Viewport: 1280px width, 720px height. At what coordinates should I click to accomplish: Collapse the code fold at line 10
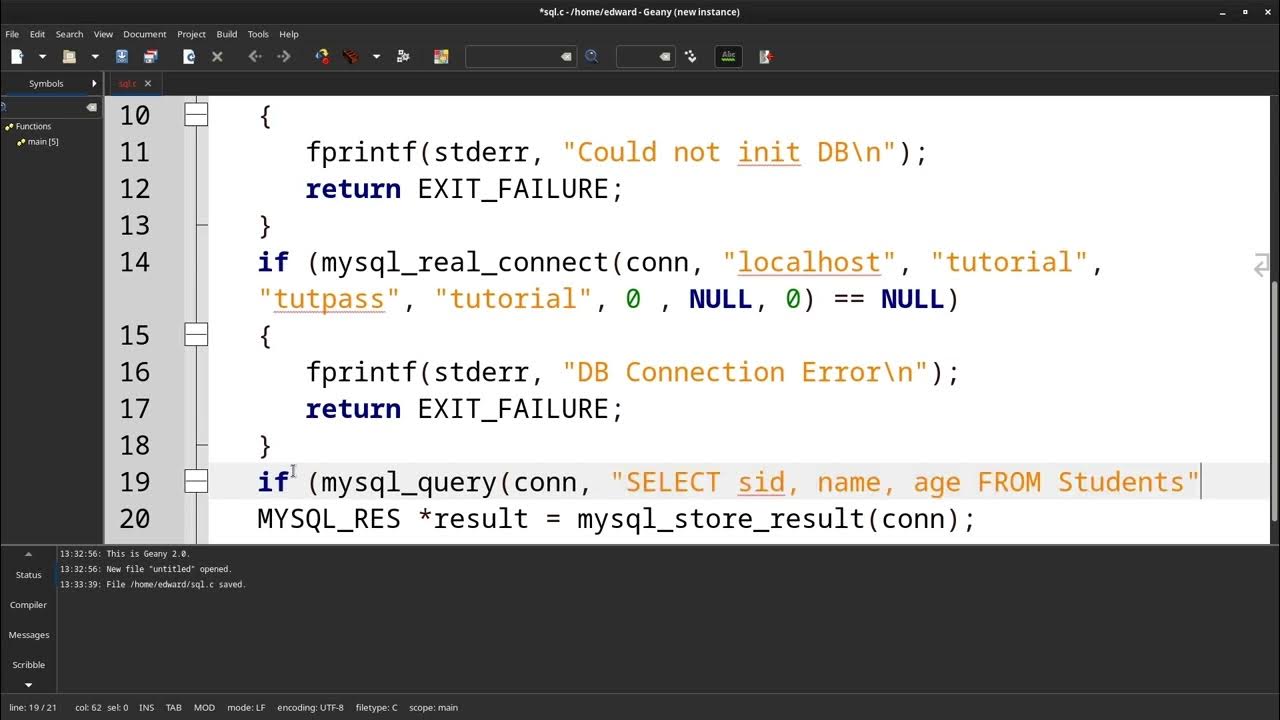pos(196,115)
